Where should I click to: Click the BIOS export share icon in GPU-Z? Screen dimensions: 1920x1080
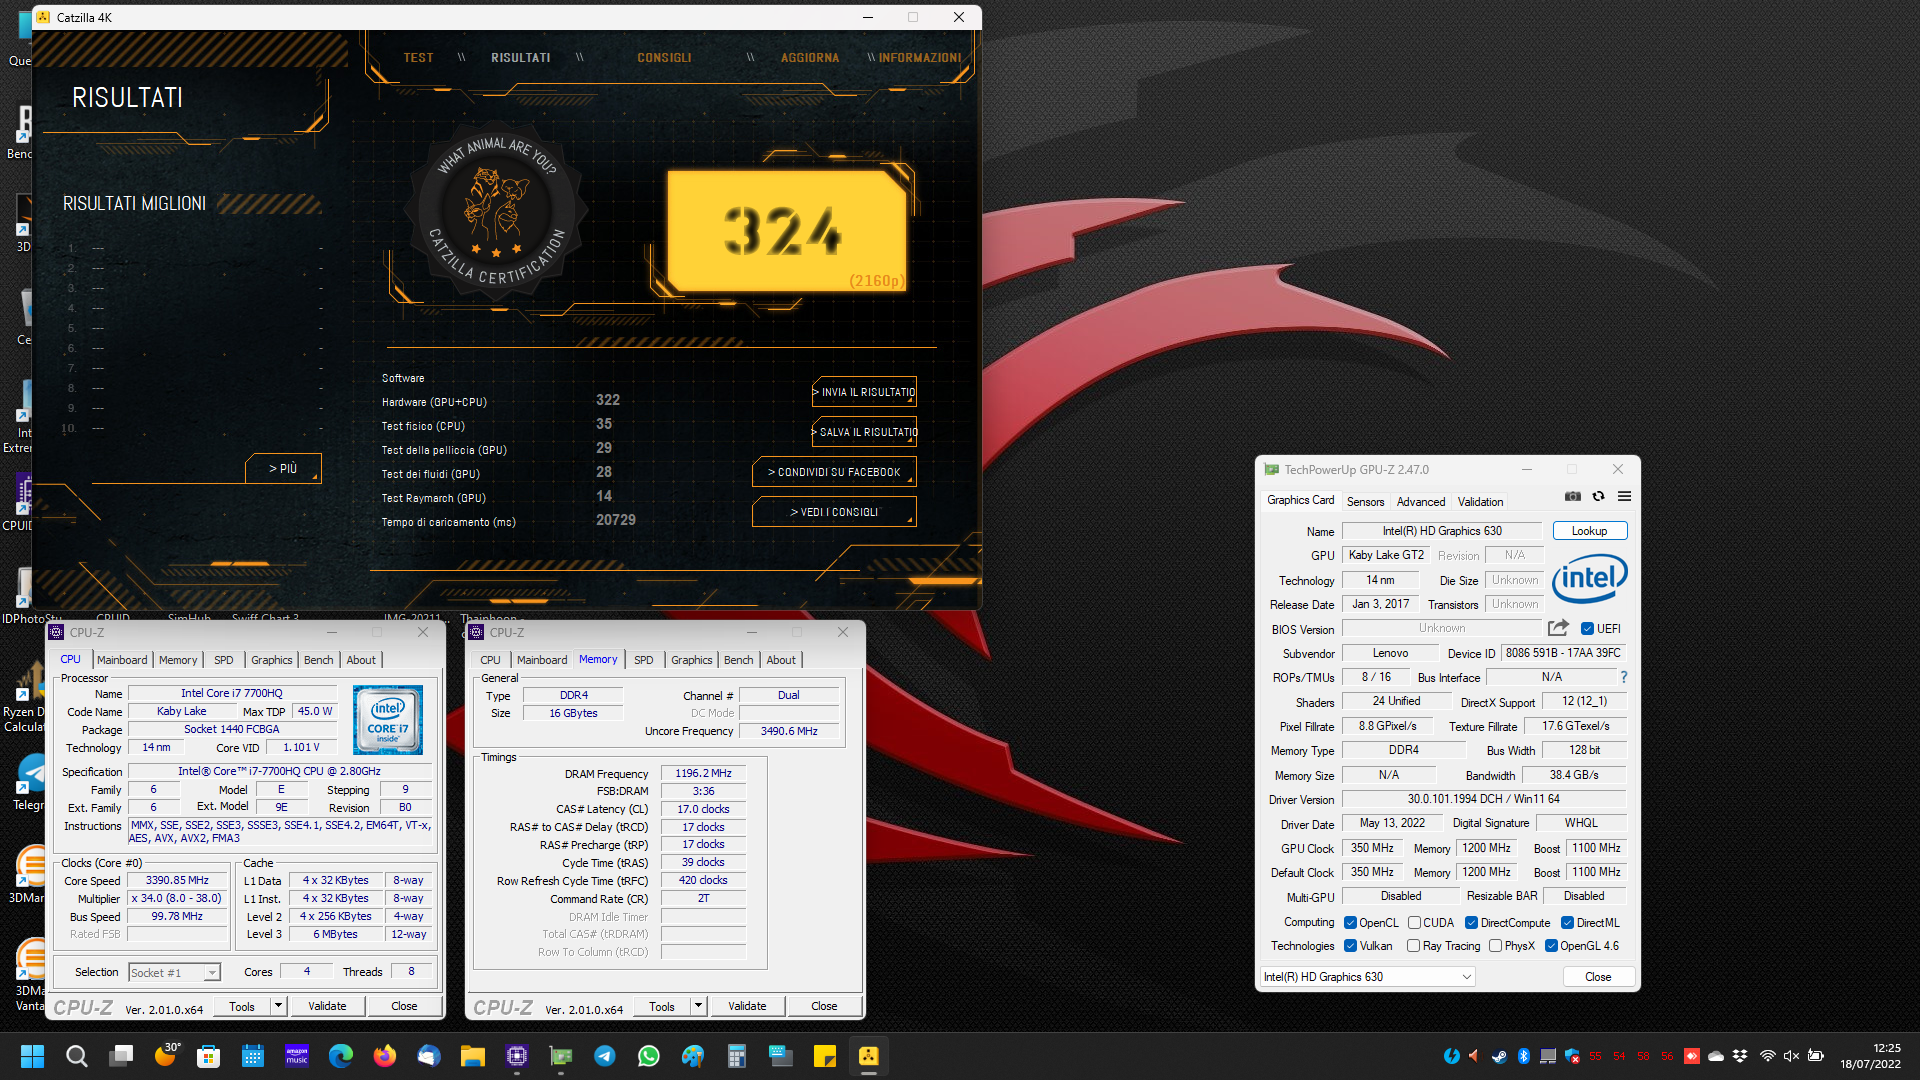coord(1558,628)
